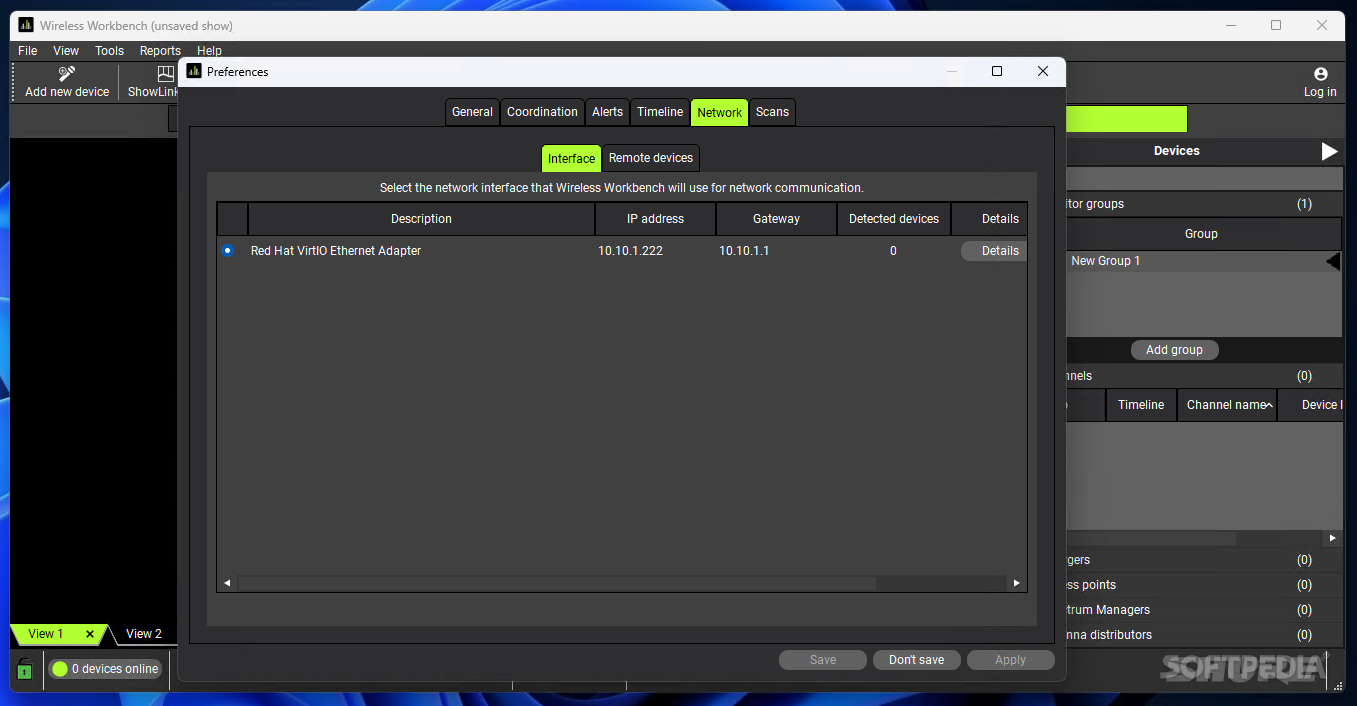Click the Red Hat VirtIO Ethernet Adapter description
The height and width of the screenshot is (706, 1357).
[336, 251]
